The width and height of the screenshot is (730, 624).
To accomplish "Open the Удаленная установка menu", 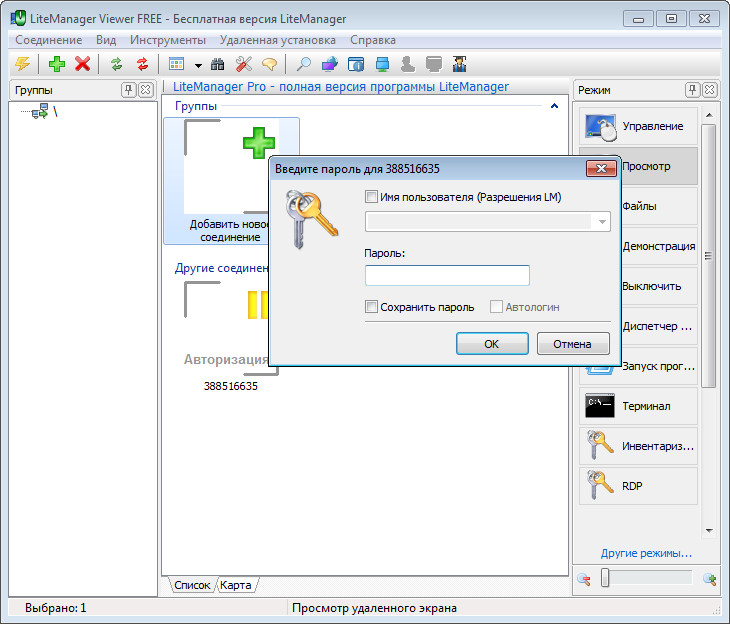I will (277, 40).
